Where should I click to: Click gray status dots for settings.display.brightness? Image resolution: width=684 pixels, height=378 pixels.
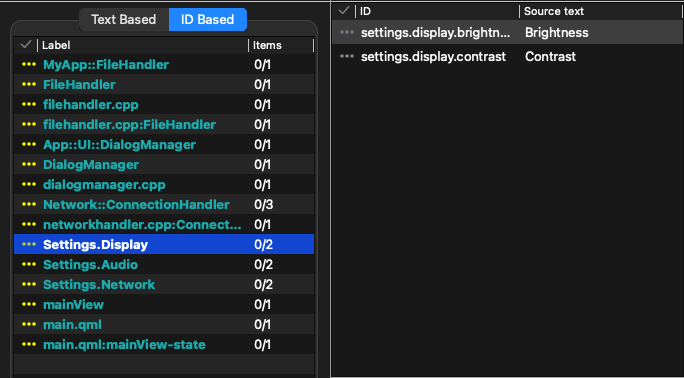[347, 32]
